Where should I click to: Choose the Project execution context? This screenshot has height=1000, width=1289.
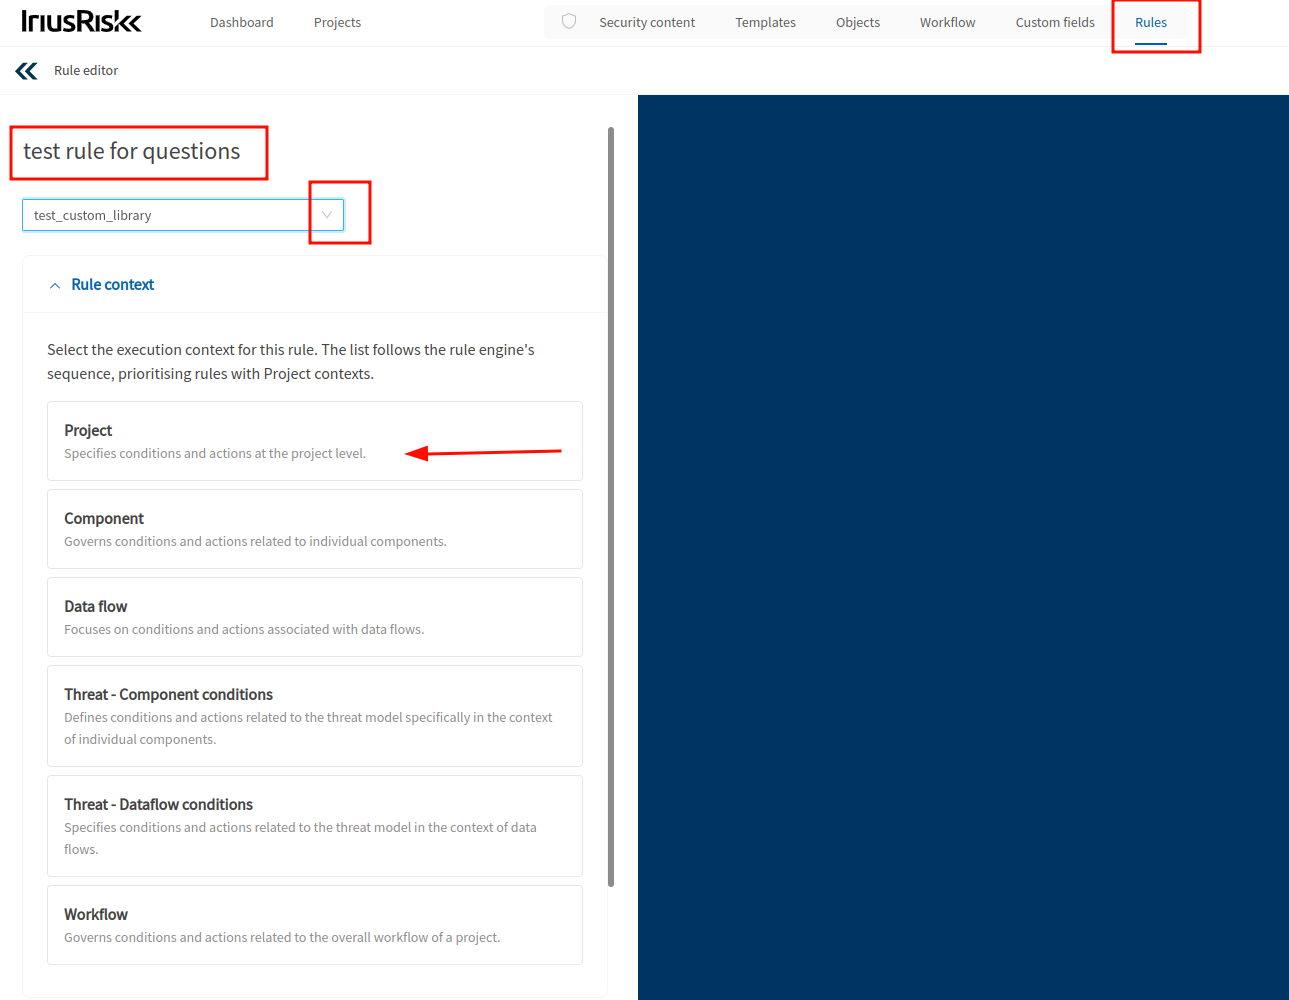click(314, 441)
